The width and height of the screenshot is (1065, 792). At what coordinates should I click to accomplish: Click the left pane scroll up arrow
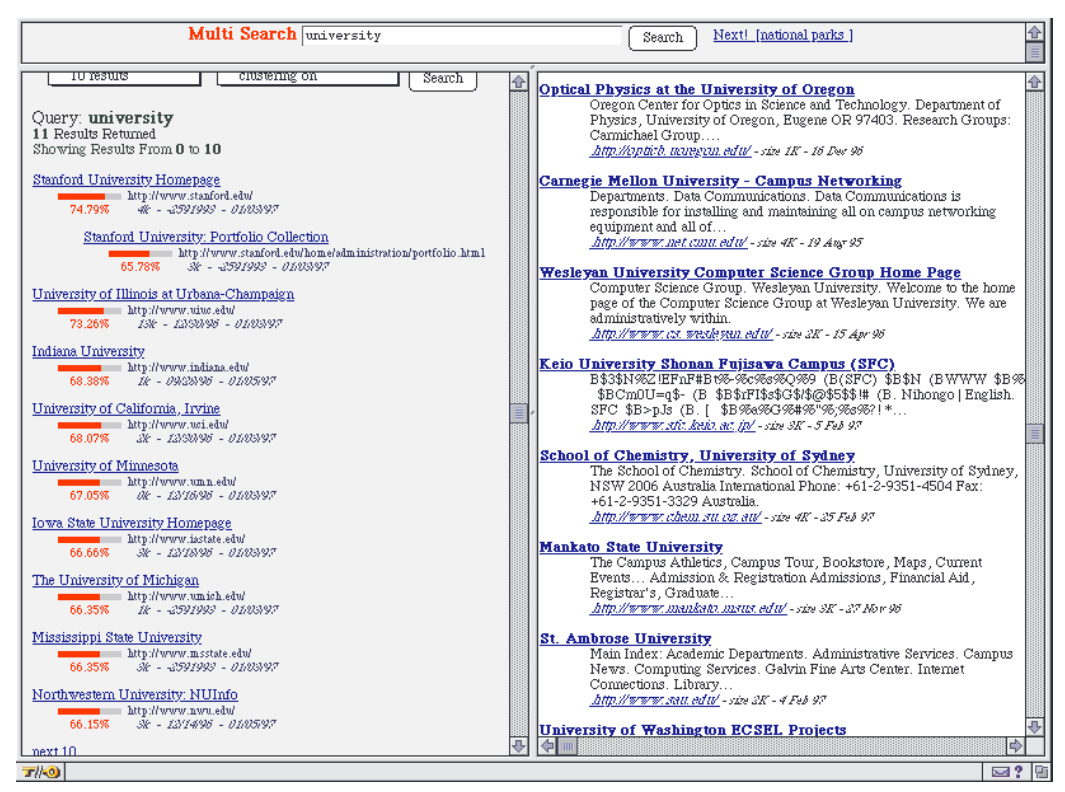(519, 82)
